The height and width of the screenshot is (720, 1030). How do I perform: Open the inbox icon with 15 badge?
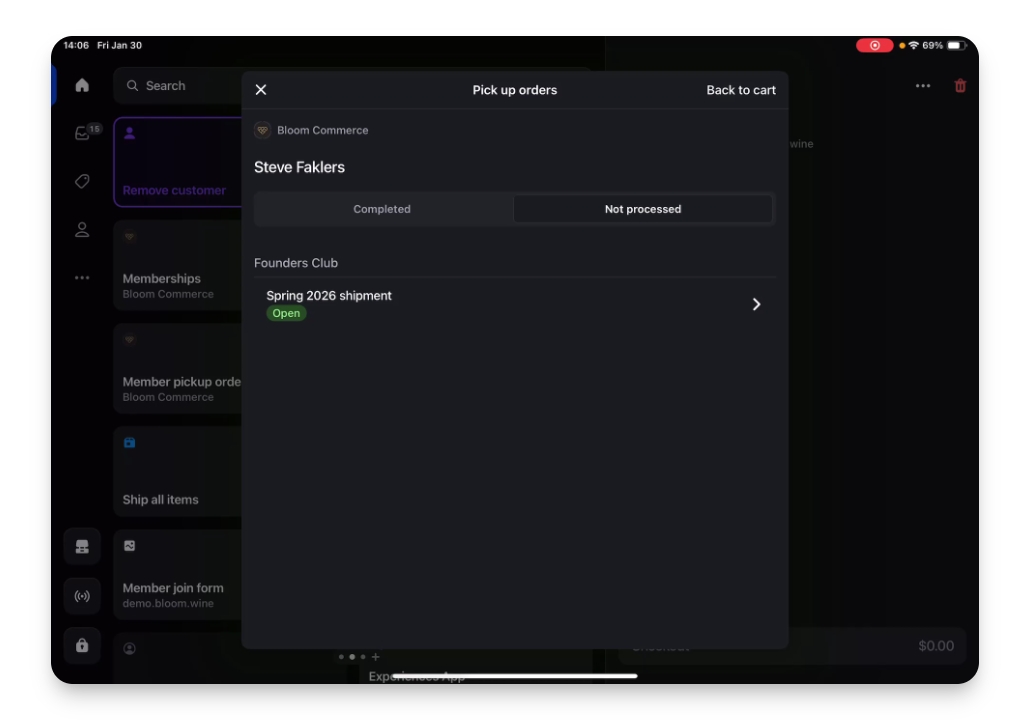pyautogui.click(x=83, y=133)
